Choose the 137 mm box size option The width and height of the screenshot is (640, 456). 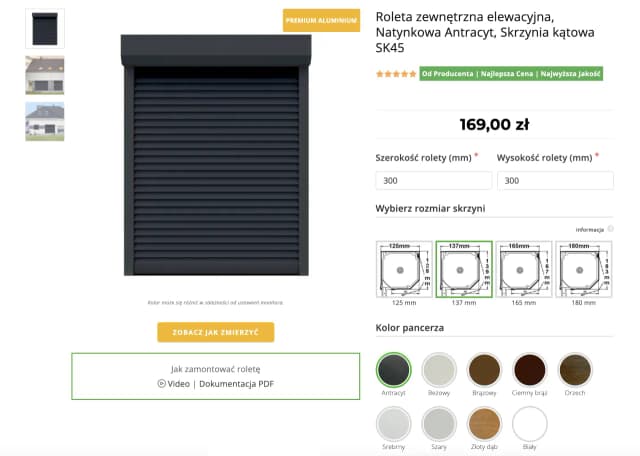coord(463,268)
